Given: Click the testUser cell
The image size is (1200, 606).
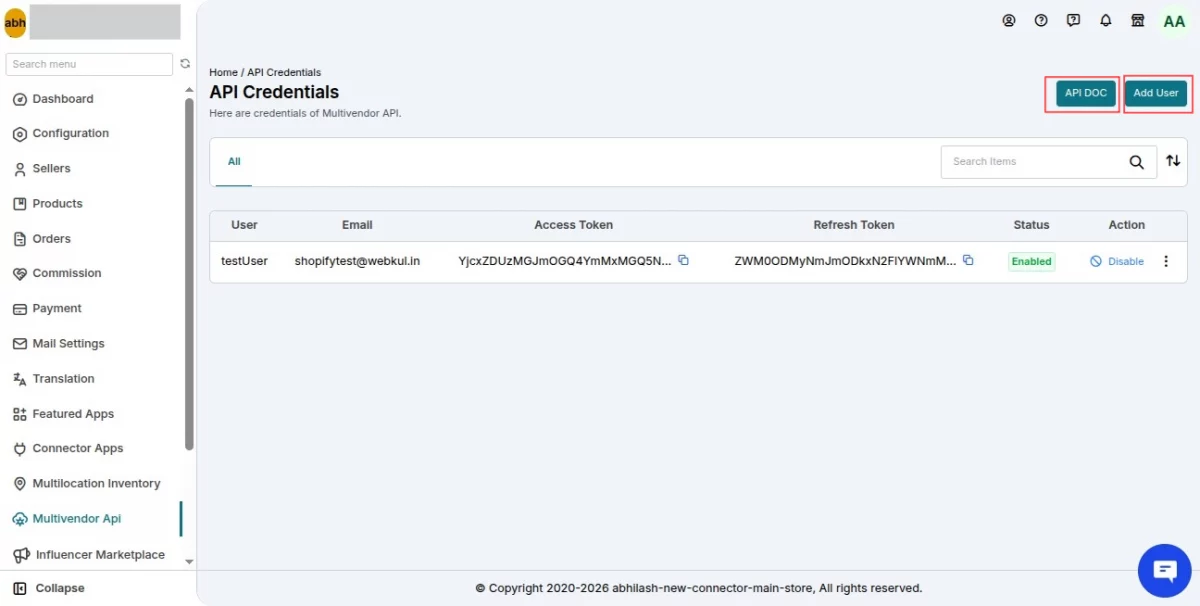Looking at the screenshot, I should click(x=244, y=261).
